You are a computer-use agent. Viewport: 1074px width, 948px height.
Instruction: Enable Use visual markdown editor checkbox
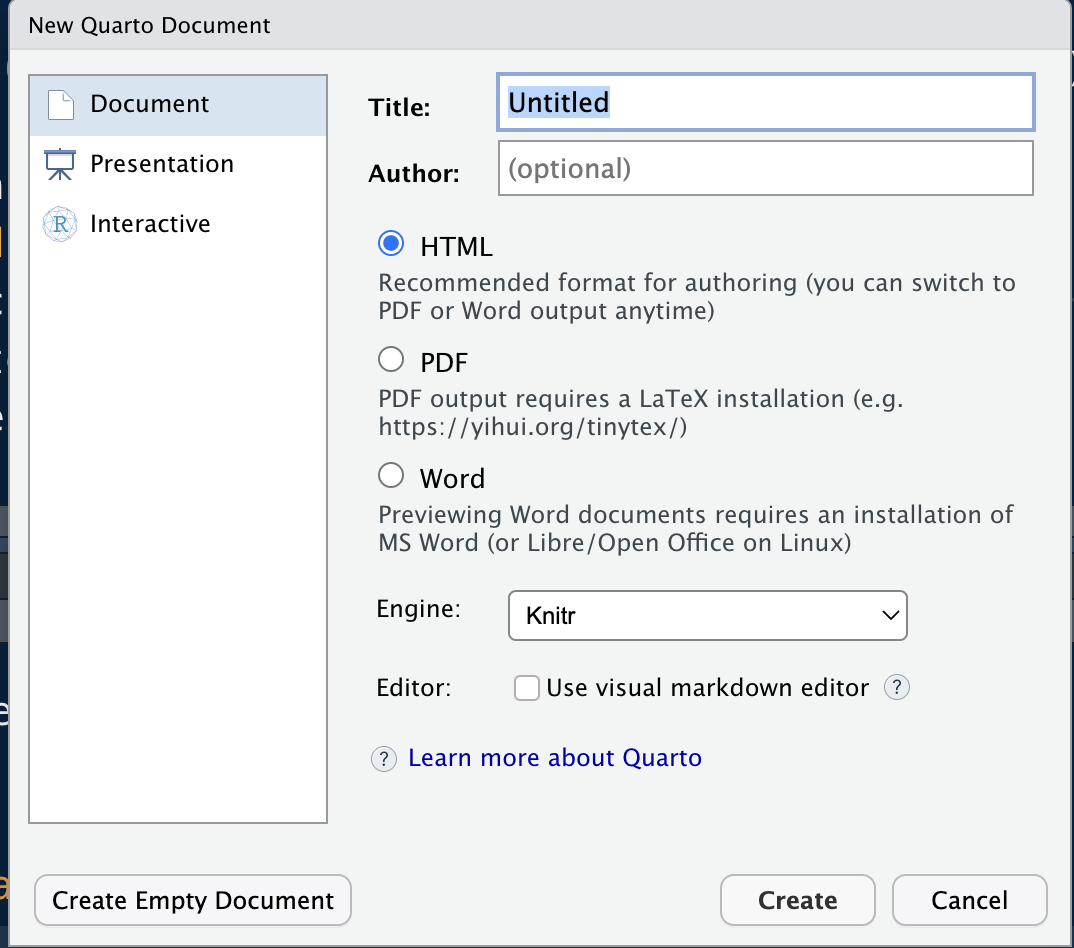pos(526,688)
